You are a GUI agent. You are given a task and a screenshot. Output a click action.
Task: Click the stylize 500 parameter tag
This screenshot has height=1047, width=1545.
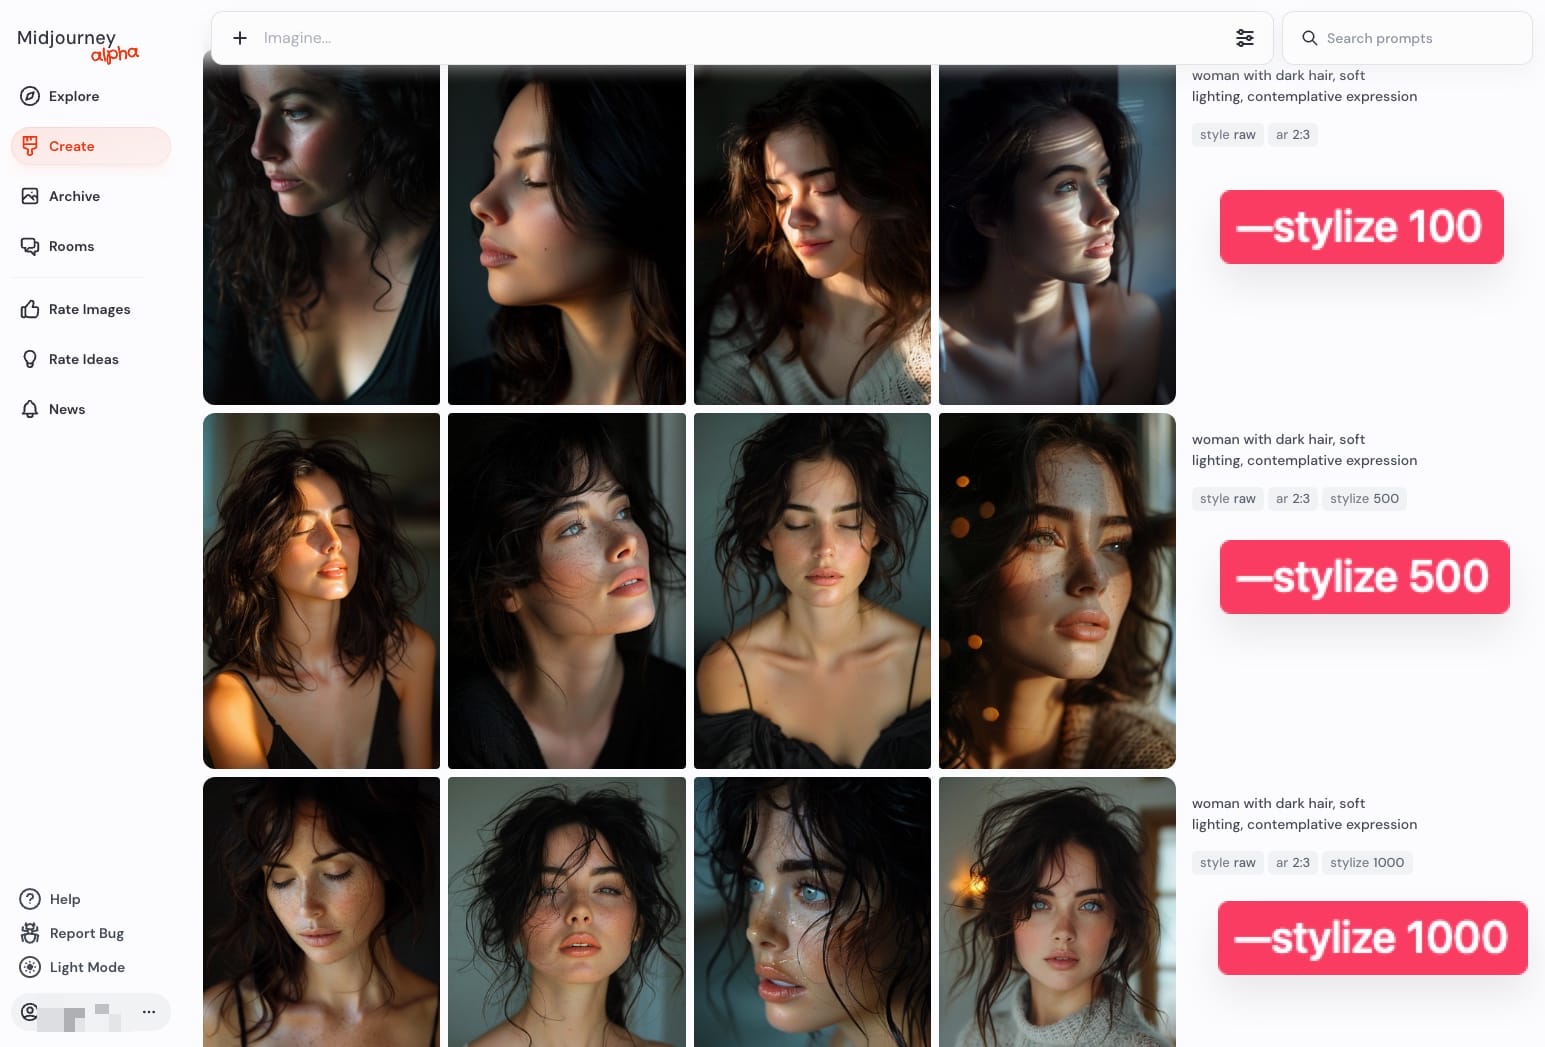1364,498
